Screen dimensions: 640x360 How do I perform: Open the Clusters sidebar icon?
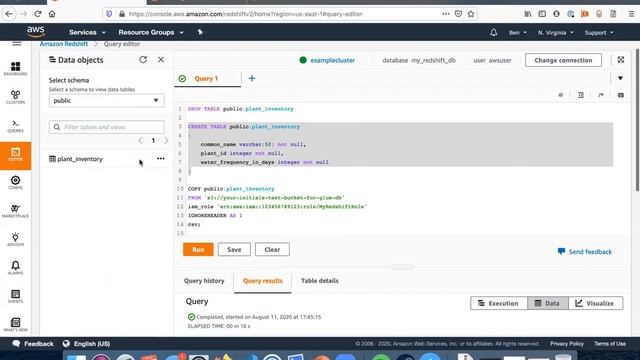[x=16, y=97]
